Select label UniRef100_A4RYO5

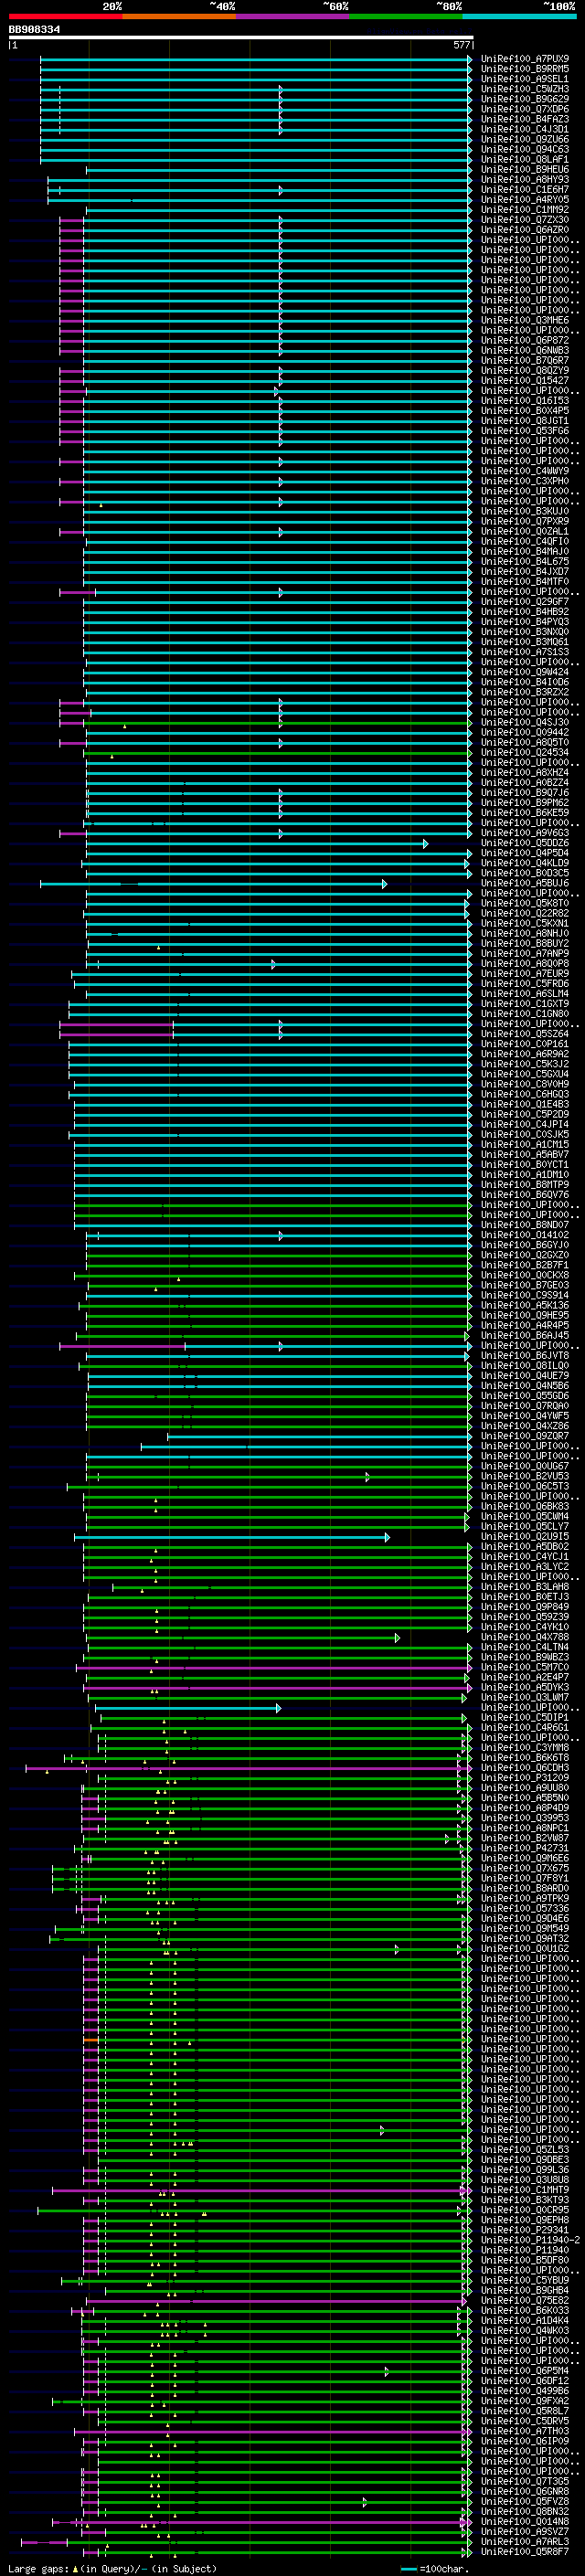point(525,199)
